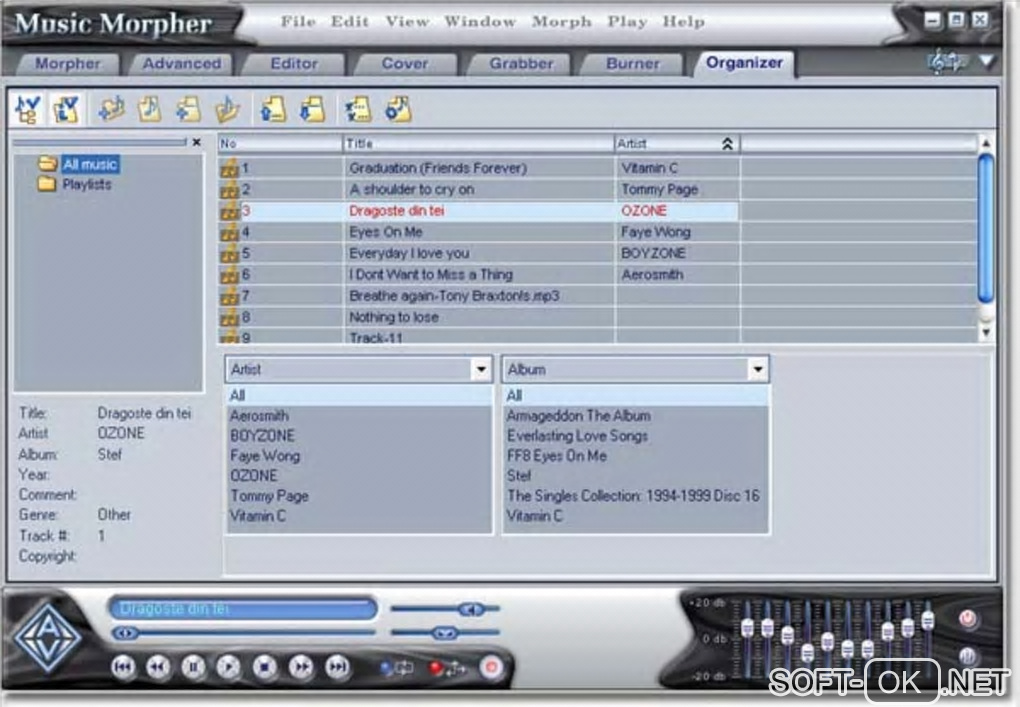Click the first toolbar icon with music note and checkmark

(28, 109)
